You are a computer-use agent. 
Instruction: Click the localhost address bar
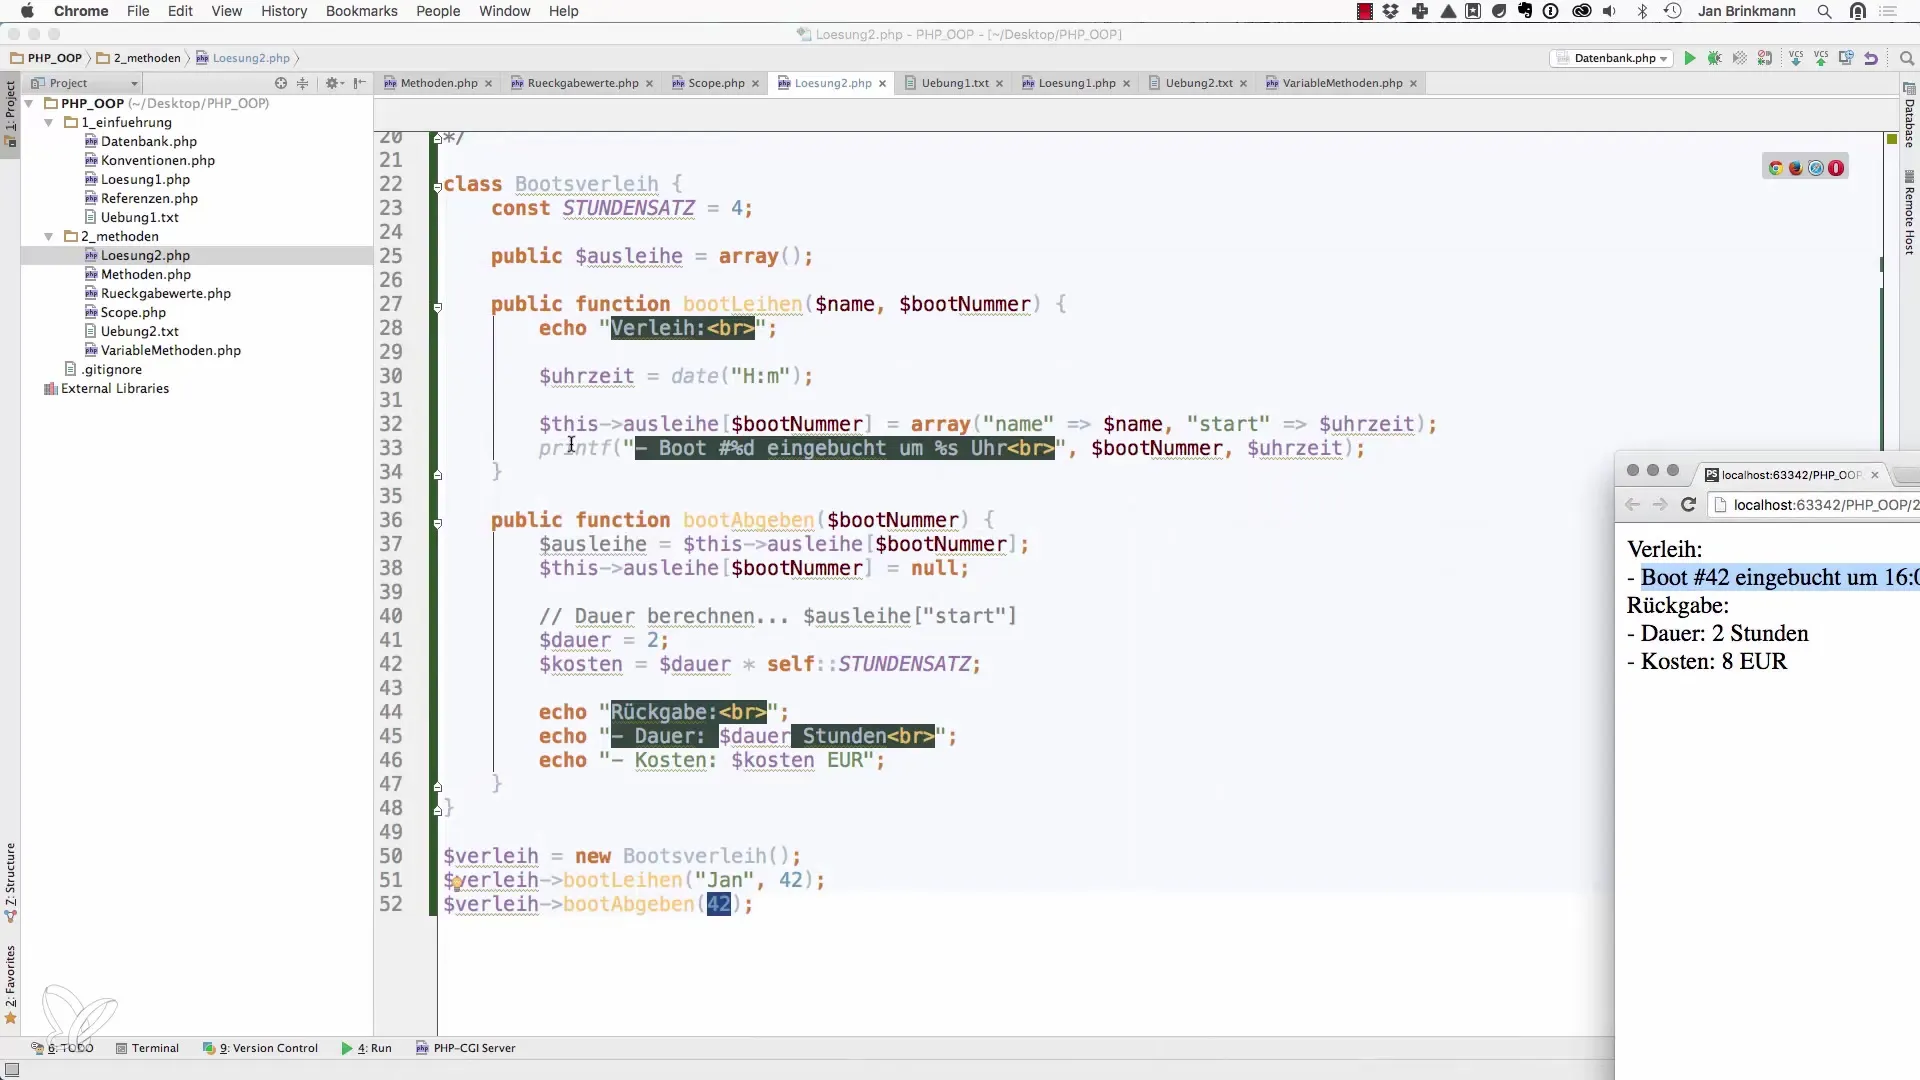point(1815,505)
